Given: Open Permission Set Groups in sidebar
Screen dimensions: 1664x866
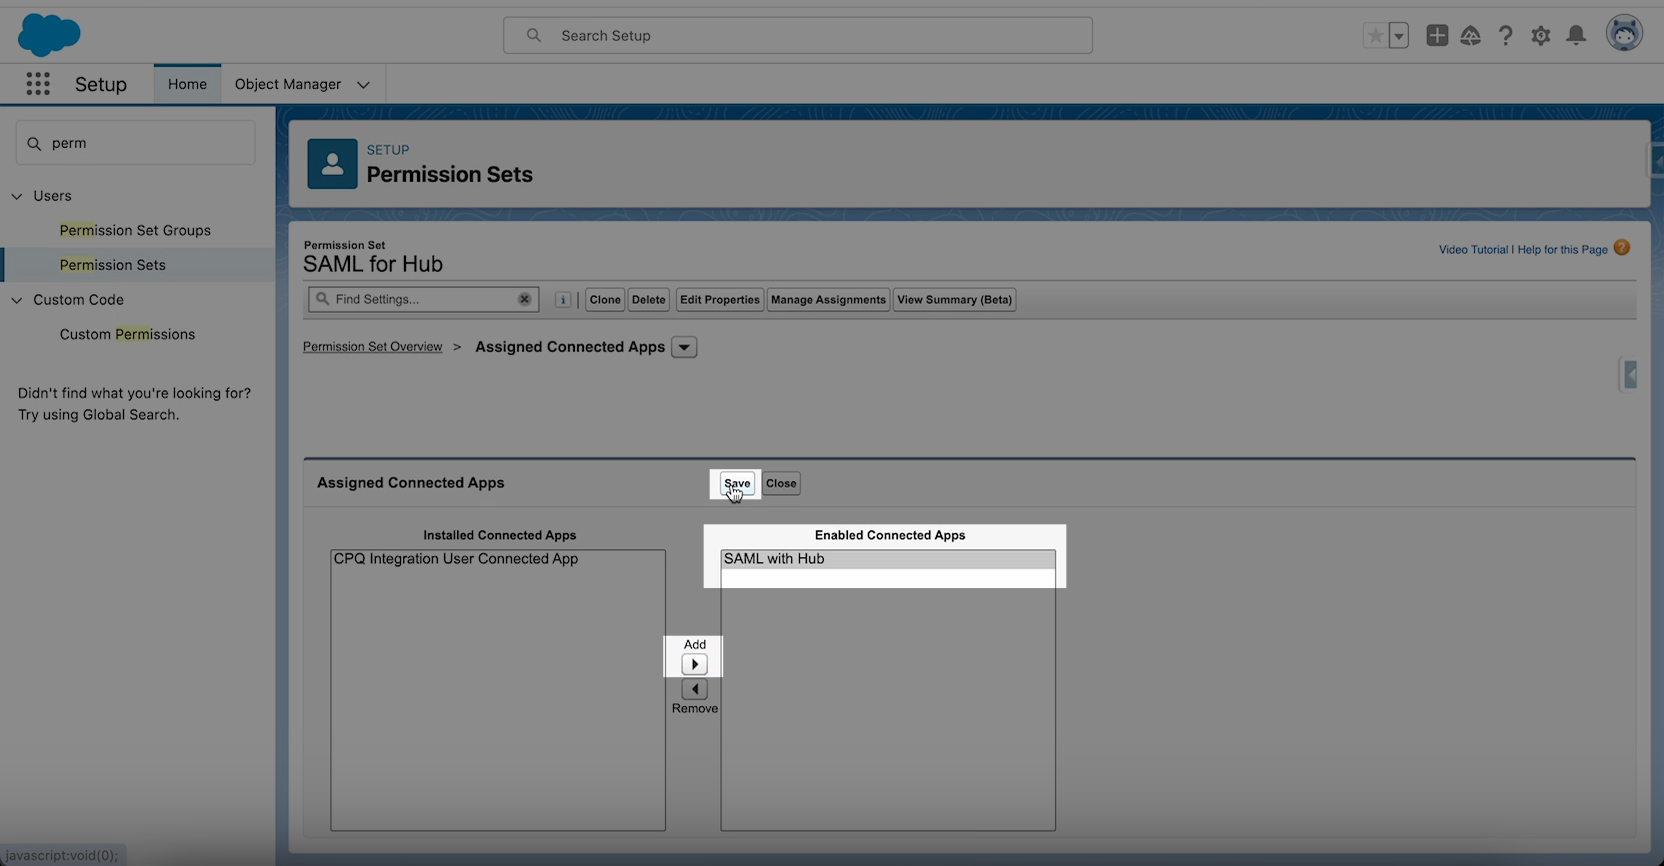Looking at the screenshot, I should point(135,230).
